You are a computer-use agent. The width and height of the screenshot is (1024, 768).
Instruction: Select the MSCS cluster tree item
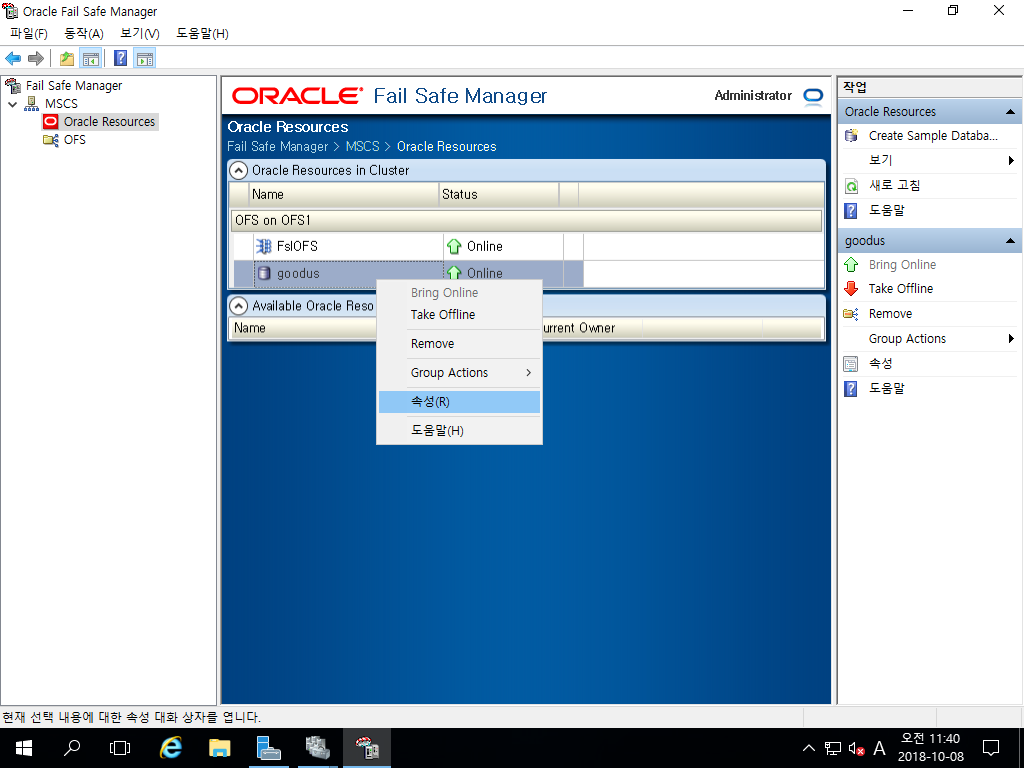pos(61,104)
